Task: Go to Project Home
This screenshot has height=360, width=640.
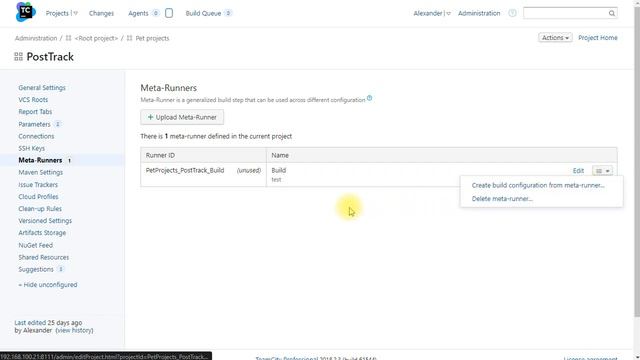Action: tap(598, 38)
